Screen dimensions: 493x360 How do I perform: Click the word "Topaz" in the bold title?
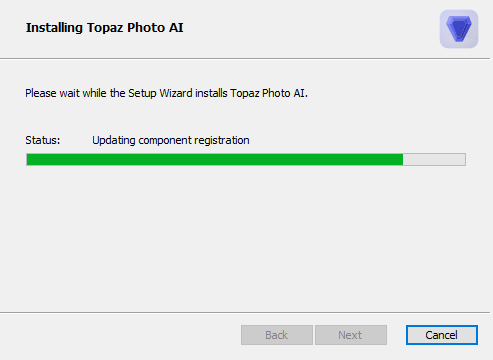(105, 28)
